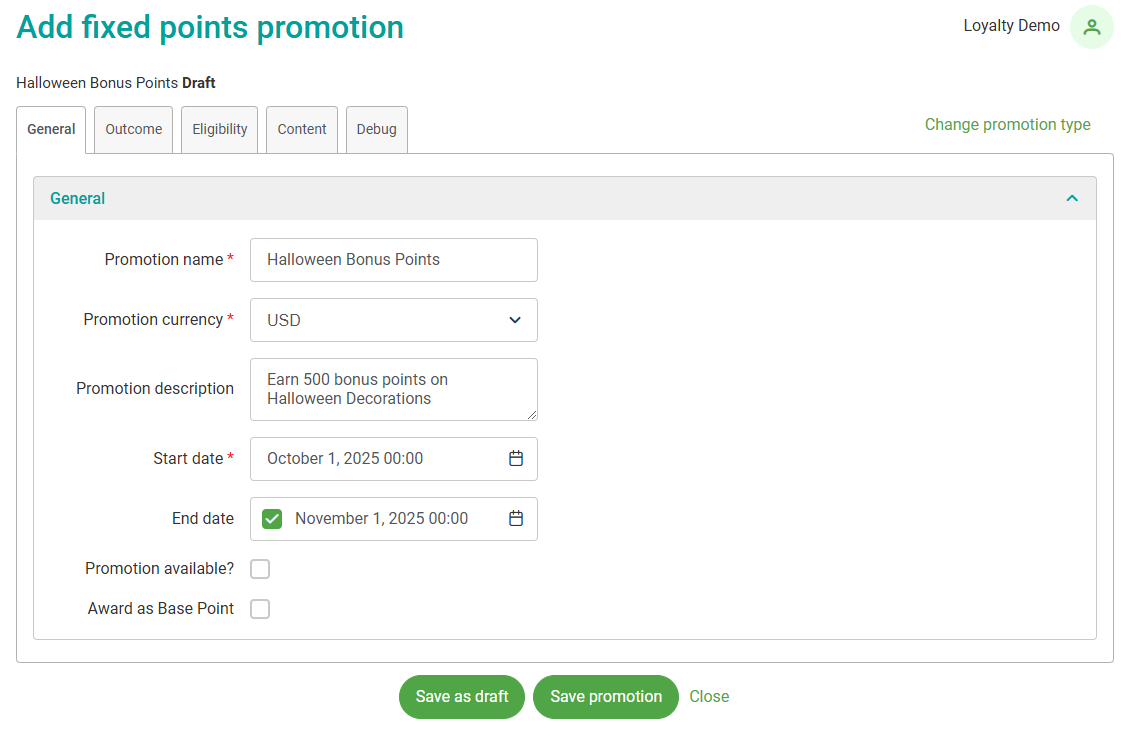Click the Save as draft button

[x=462, y=697]
